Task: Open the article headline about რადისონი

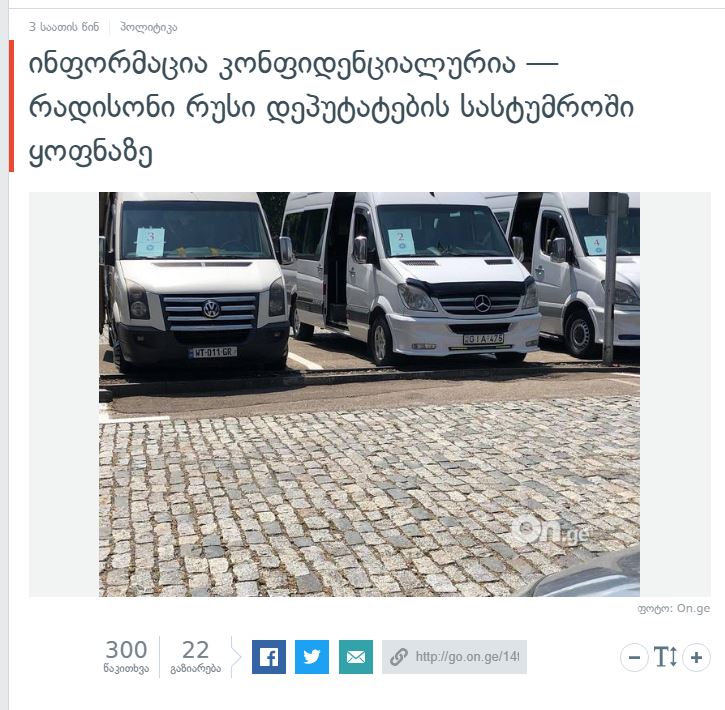Action: (331, 107)
